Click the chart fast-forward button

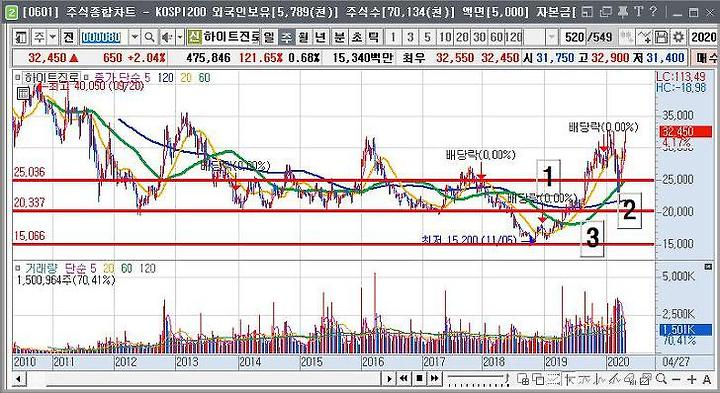point(434,379)
